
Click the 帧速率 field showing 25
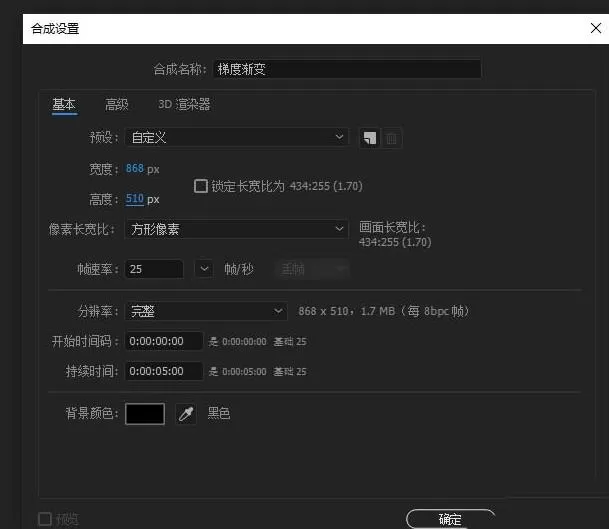click(x=154, y=269)
